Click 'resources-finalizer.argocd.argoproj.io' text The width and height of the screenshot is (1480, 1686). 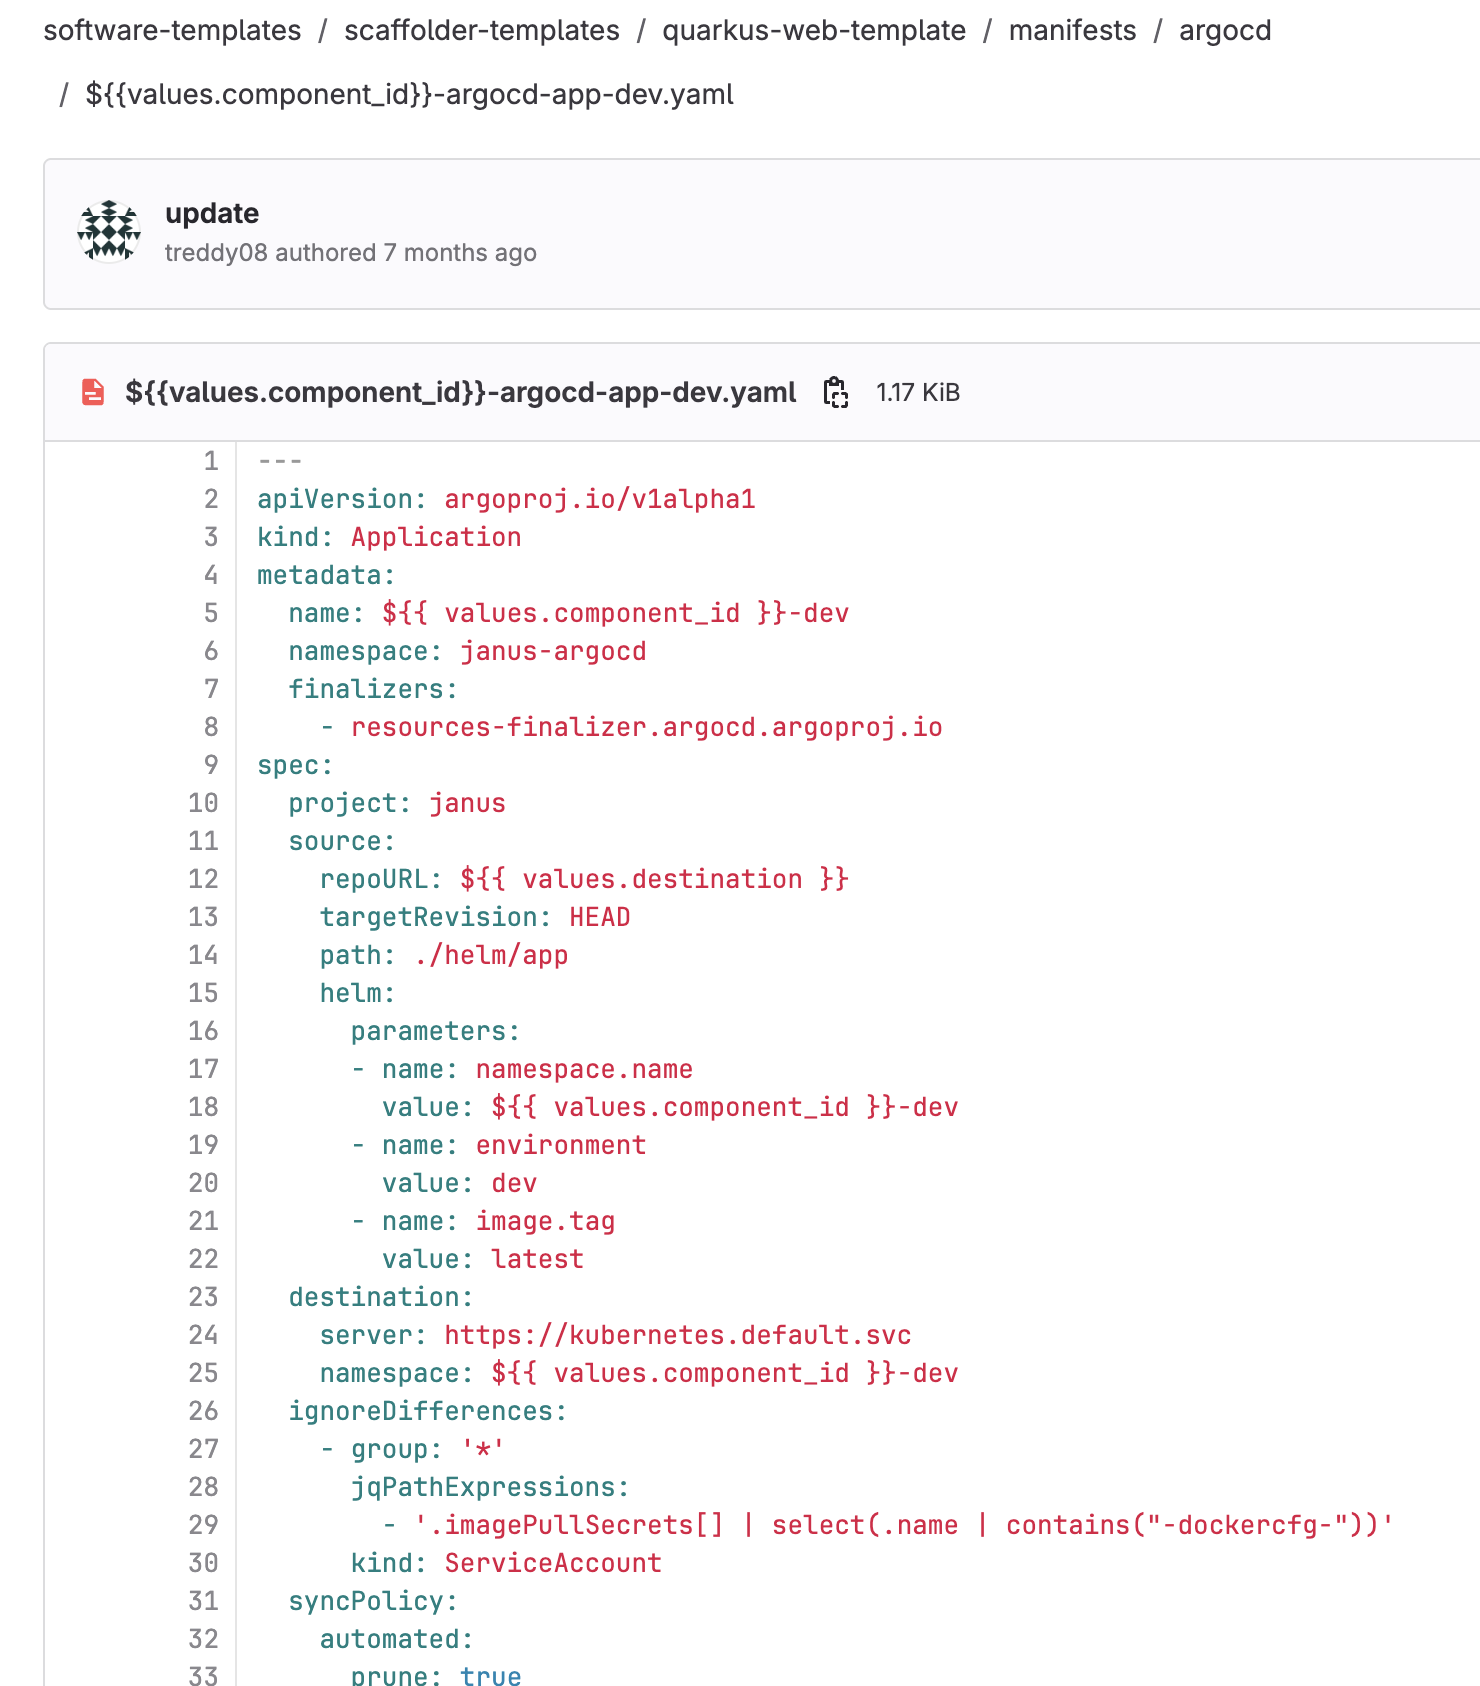(x=646, y=727)
